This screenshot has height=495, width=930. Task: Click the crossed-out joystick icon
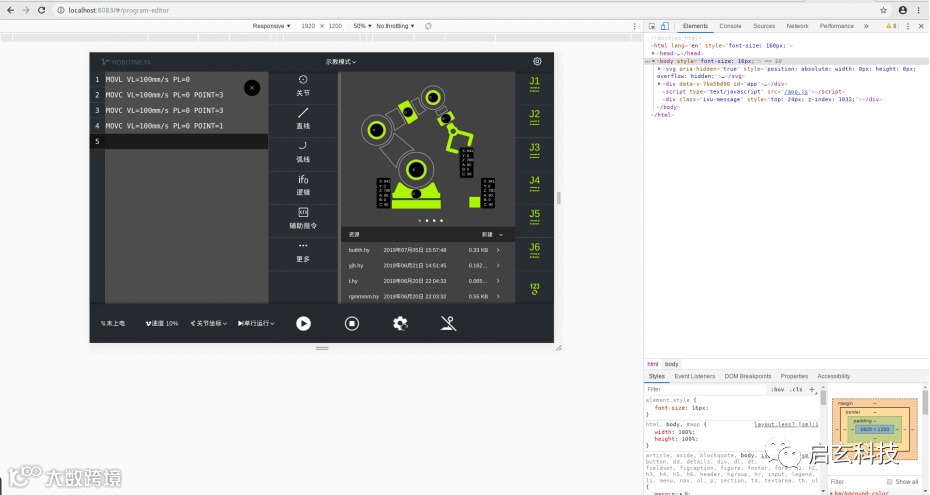pyautogui.click(x=448, y=323)
